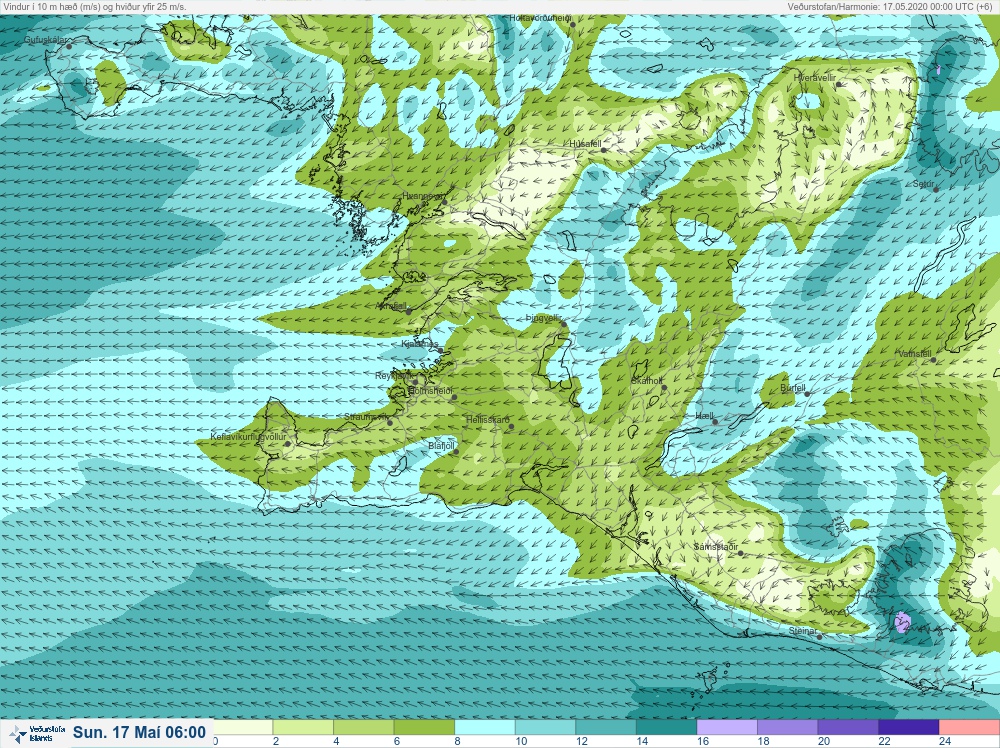1000x748 pixels.
Task: Select the 22–24 m/s dark indigo legend swatch
Action: 909,727
